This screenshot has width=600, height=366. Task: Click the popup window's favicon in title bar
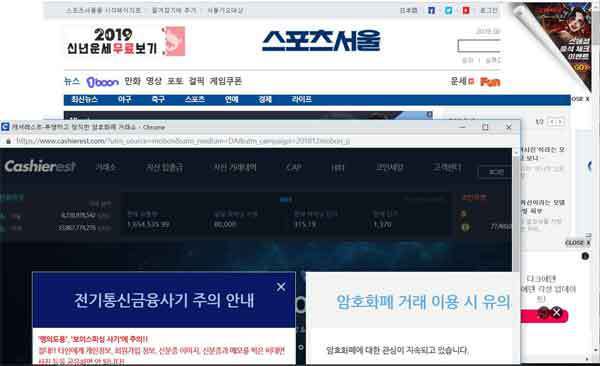[x=5, y=127]
